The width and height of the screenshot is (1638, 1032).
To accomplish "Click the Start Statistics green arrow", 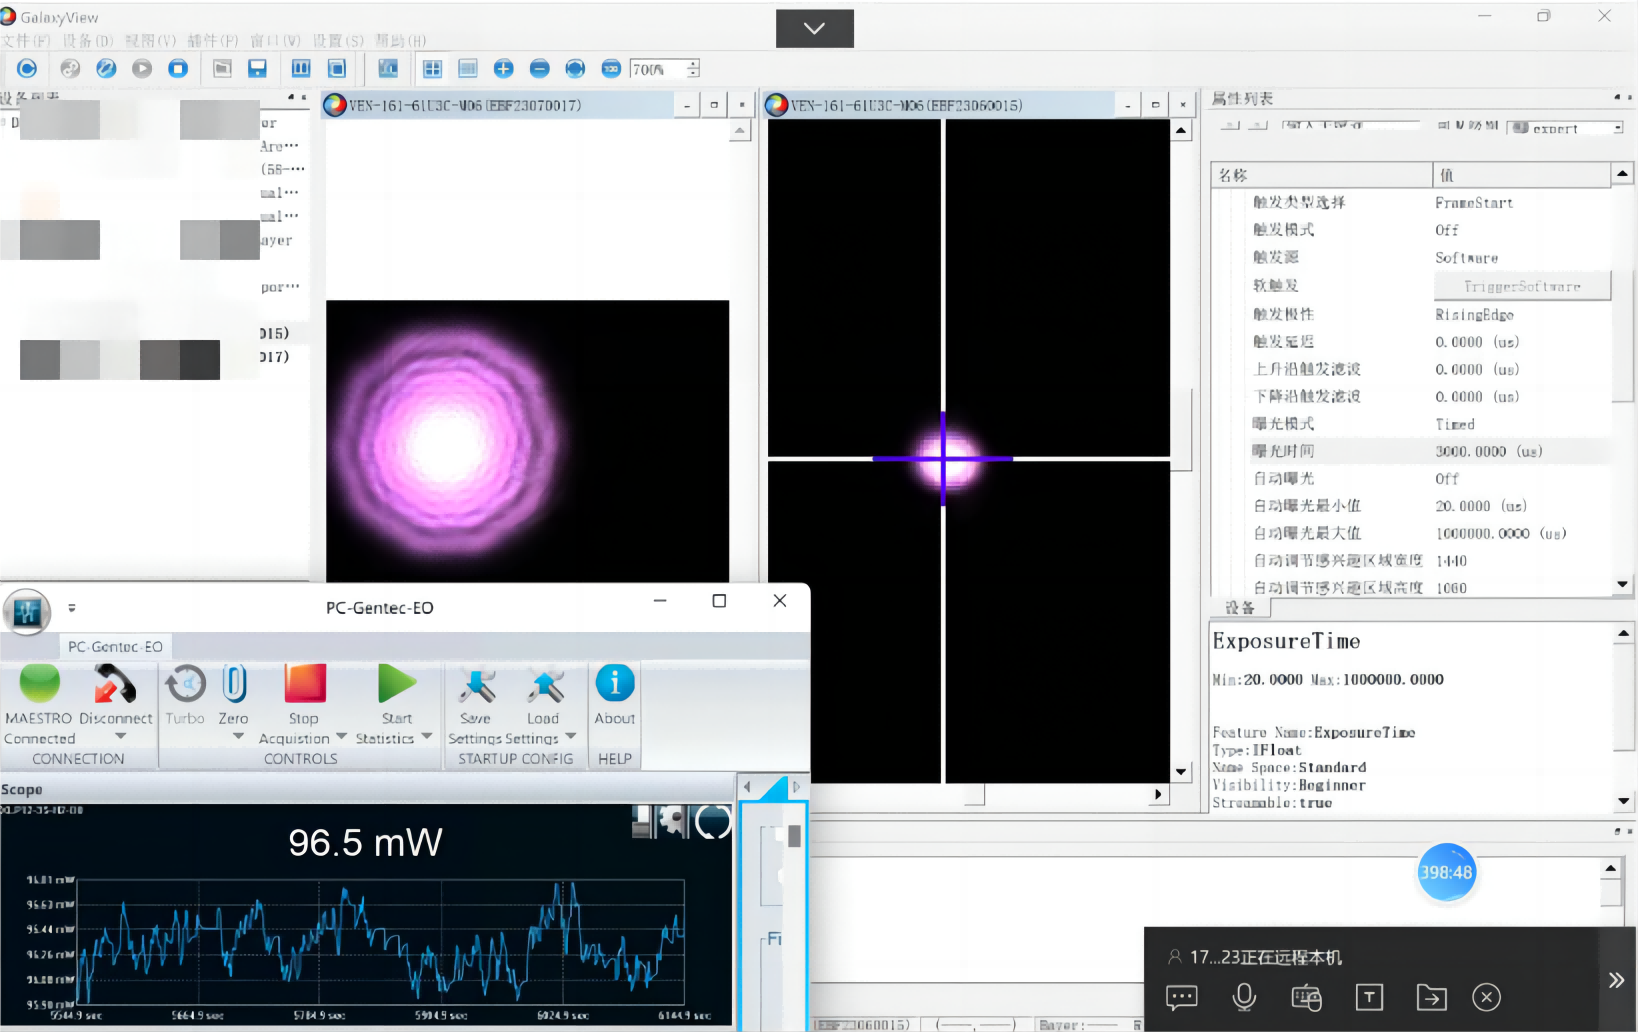I will click(397, 685).
